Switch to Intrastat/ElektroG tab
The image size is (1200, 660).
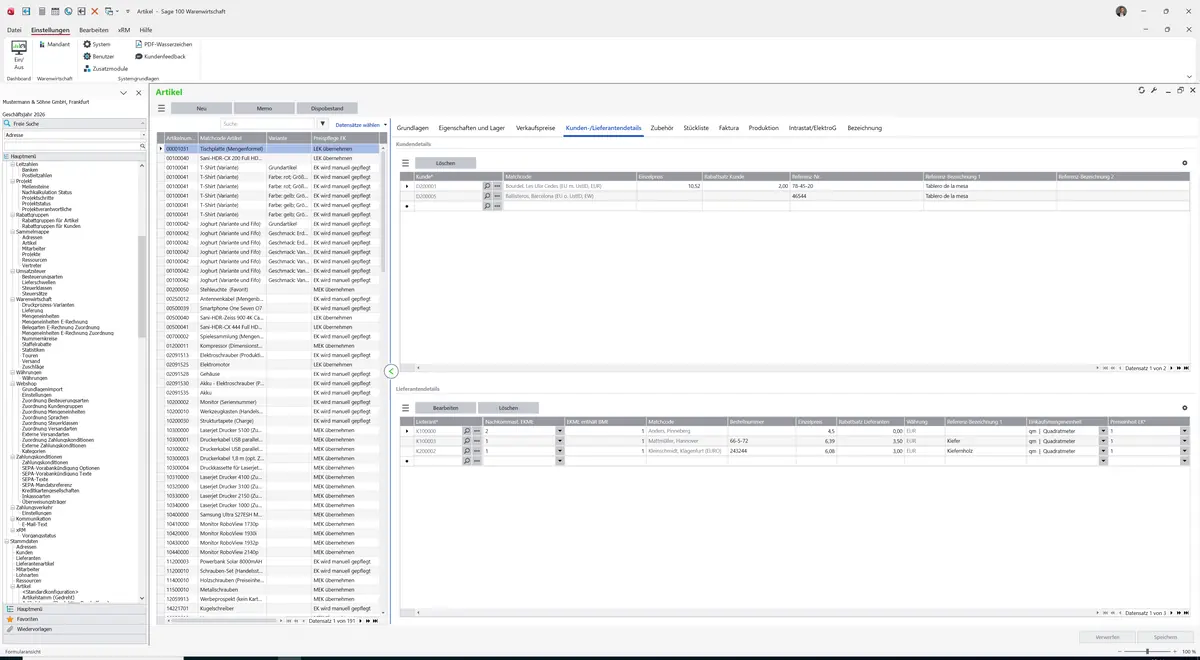813,128
